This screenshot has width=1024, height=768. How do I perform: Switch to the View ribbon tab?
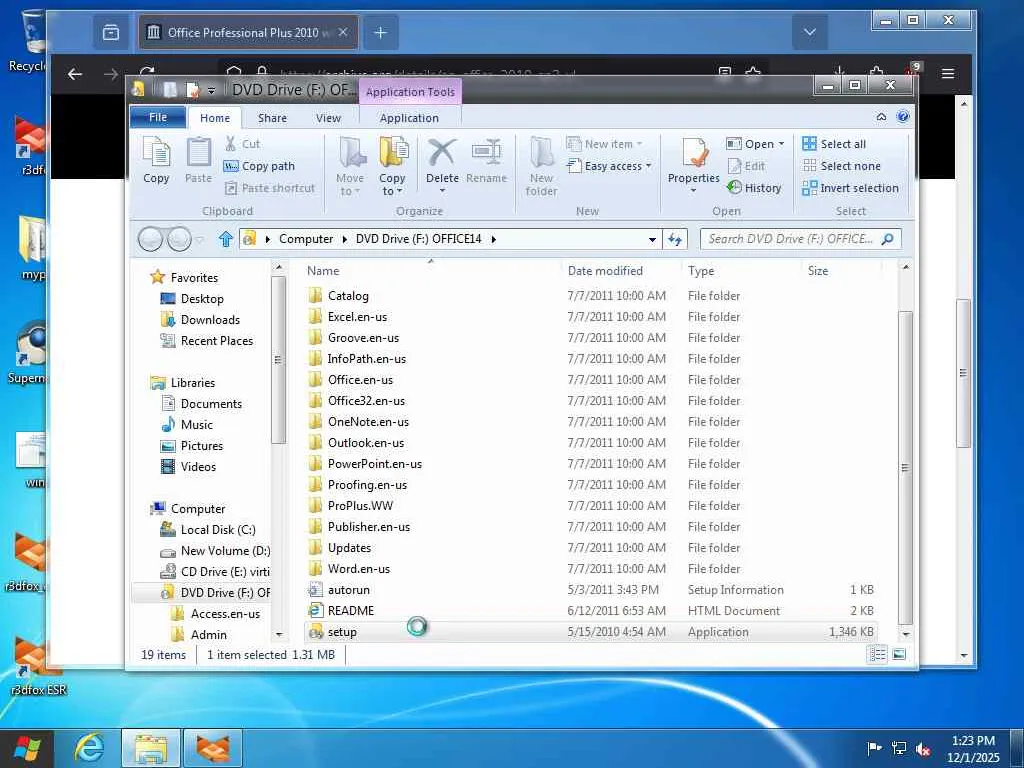click(x=328, y=118)
